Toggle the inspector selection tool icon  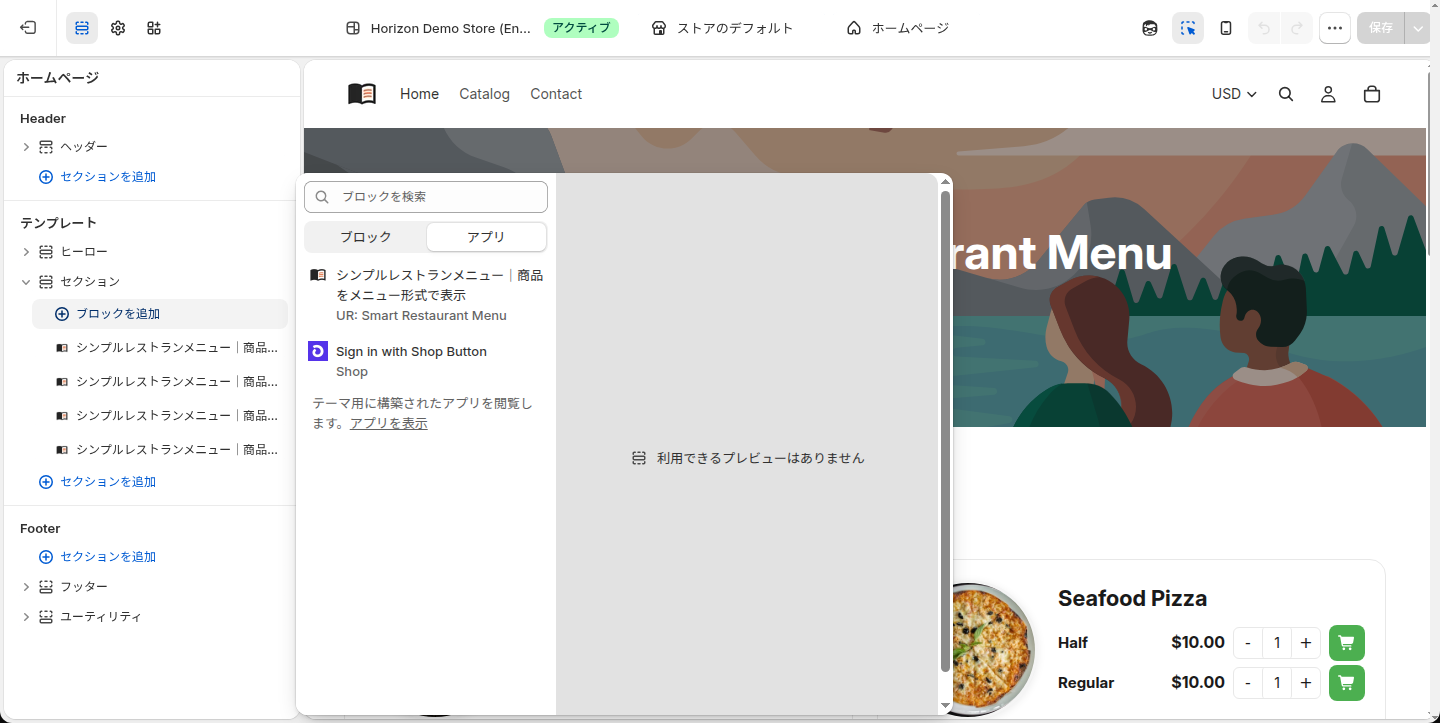[1188, 28]
